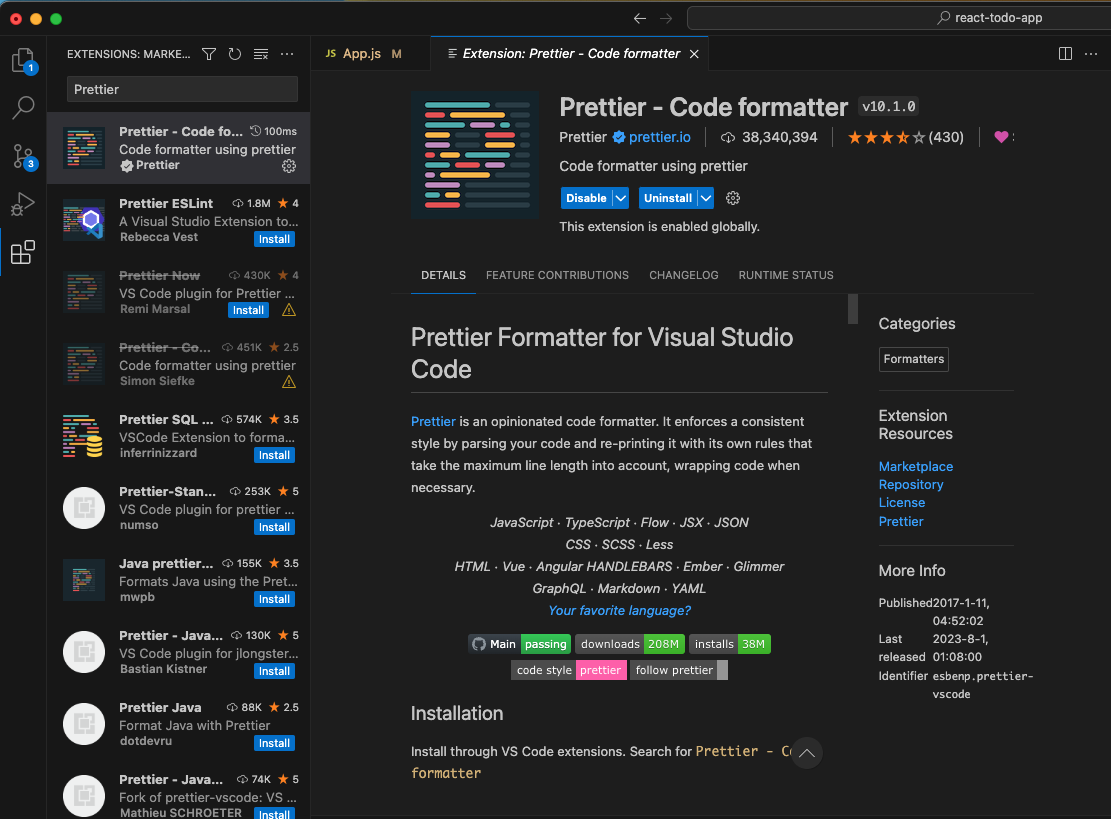Open the Marketplace resource link
Screen dimensions: 1111x819
(915, 466)
